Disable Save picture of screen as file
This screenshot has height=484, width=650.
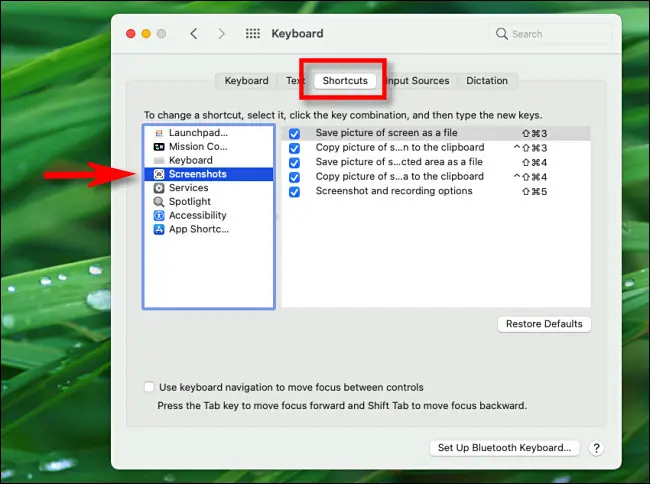(294, 133)
